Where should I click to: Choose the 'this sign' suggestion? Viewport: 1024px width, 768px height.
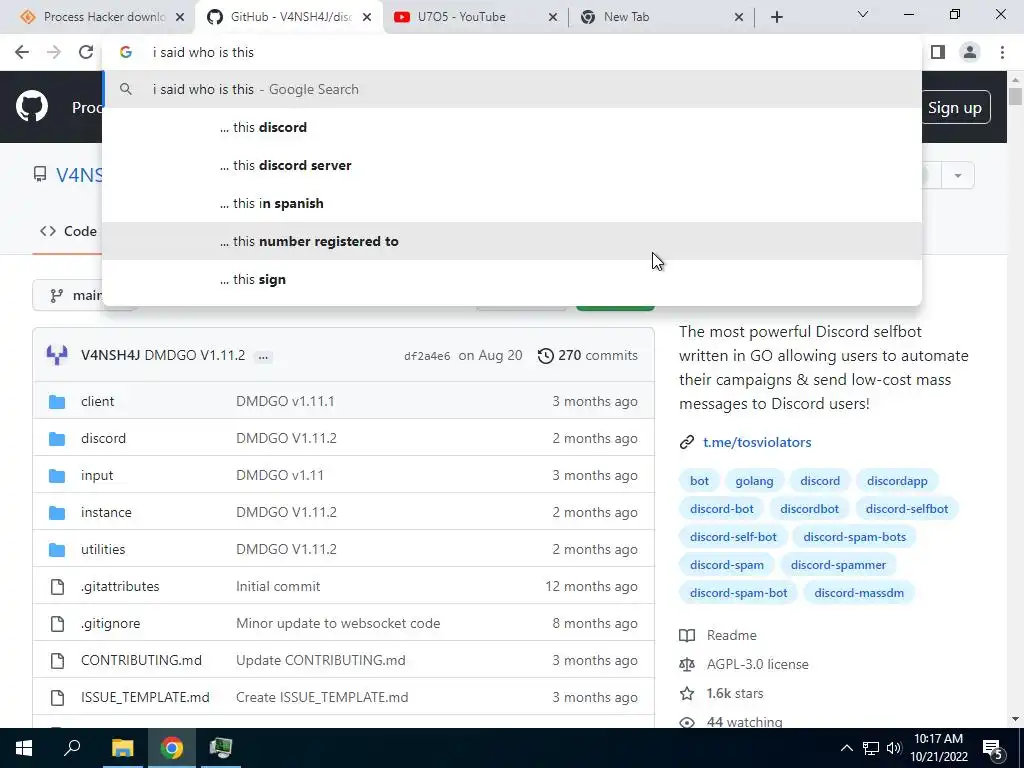pos(512,279)
